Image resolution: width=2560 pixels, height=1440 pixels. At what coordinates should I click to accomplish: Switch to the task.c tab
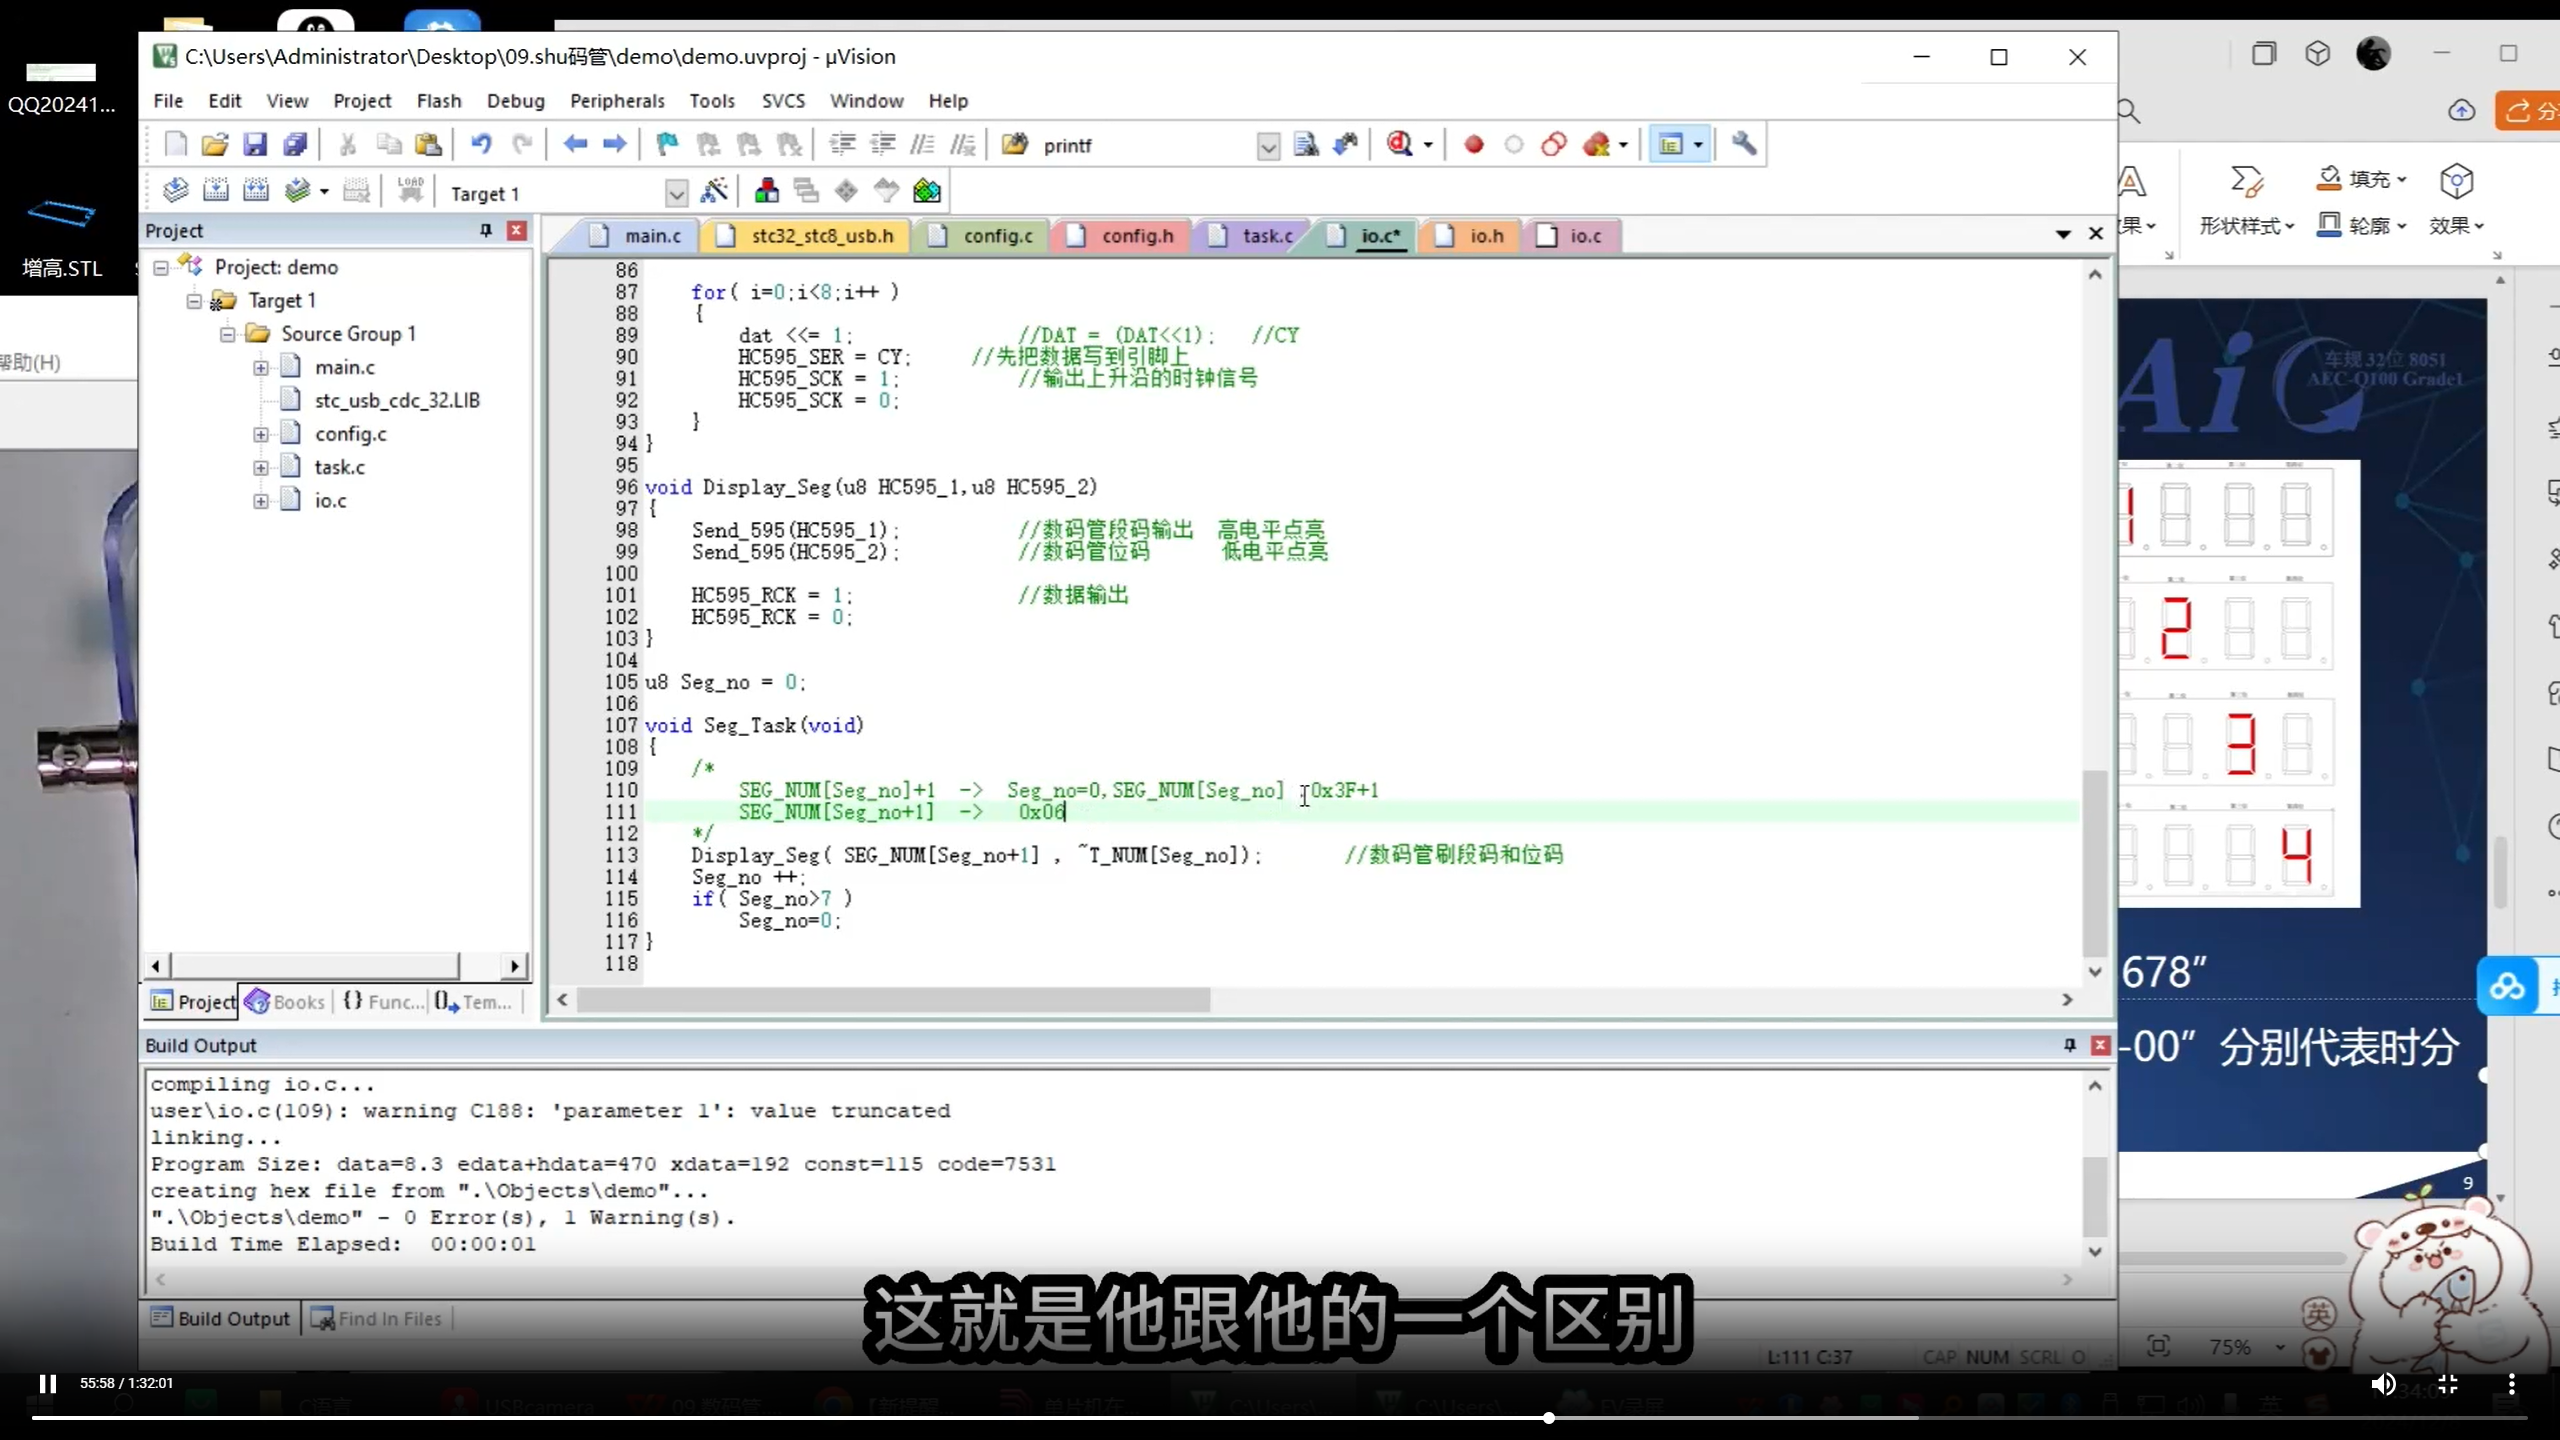point(1266,236)
